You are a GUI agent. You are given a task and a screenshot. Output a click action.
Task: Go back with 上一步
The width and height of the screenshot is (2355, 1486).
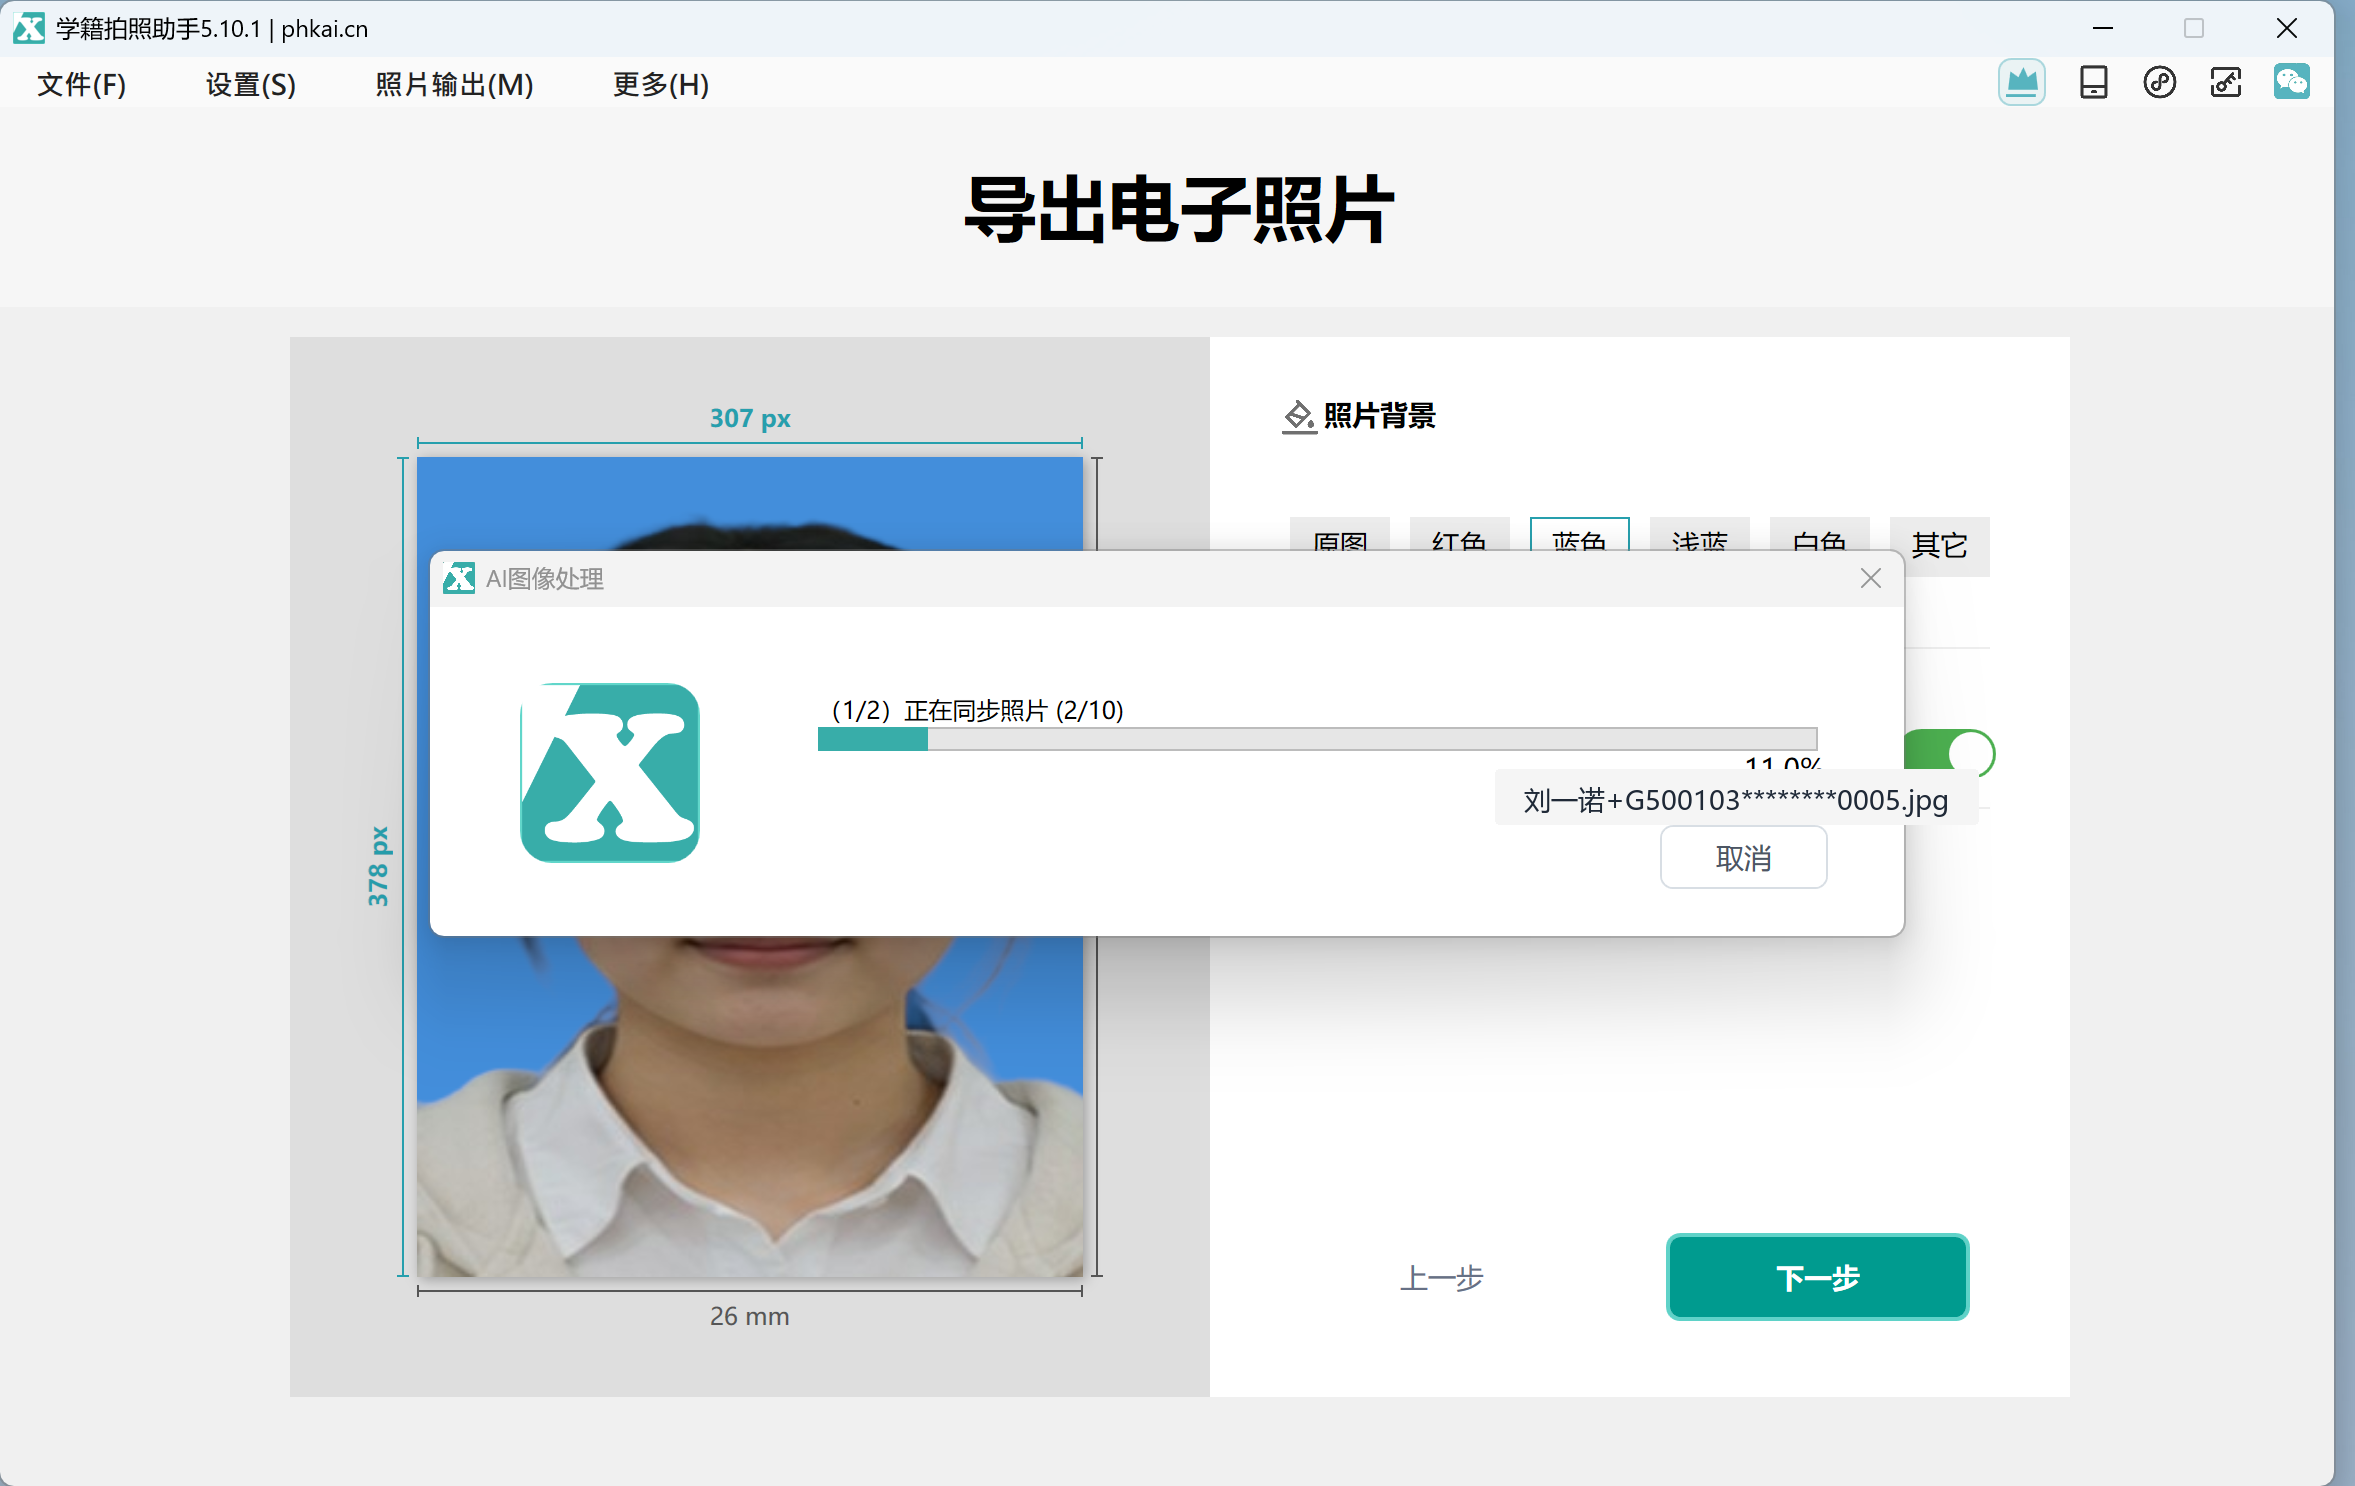click(x=1441, y=1277)
